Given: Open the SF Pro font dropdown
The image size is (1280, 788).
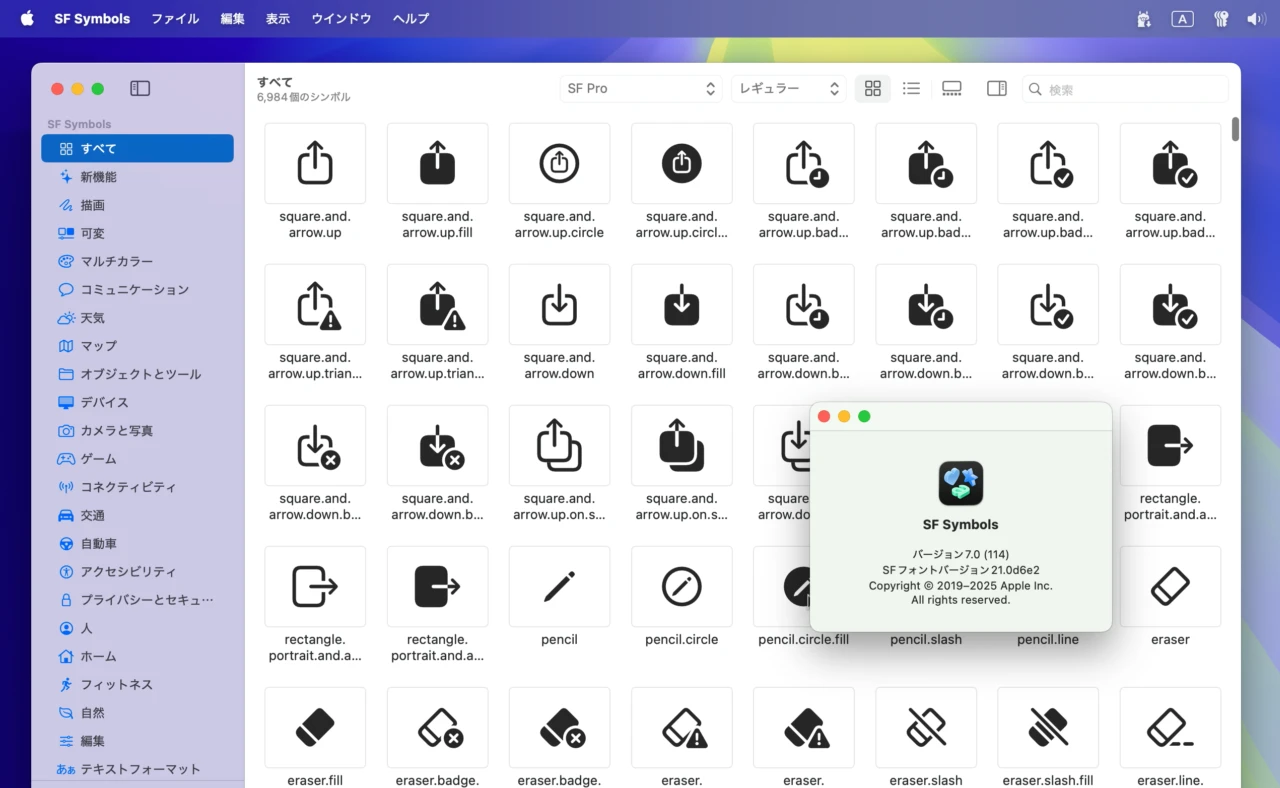Looking at the screenshot, I should click(x=640, y=89).
